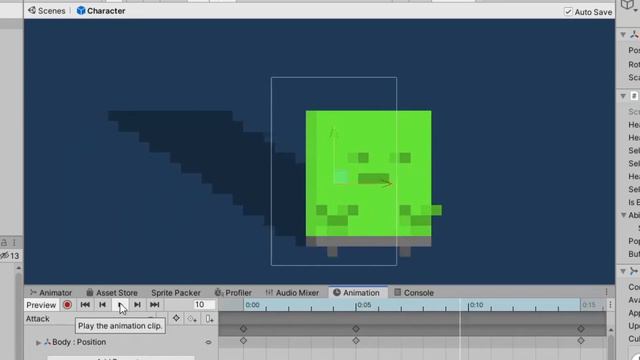The image size is (640, 360).
Task: Click the dopesheet summary keyframe at 0:00
Action: pos(243,329)
